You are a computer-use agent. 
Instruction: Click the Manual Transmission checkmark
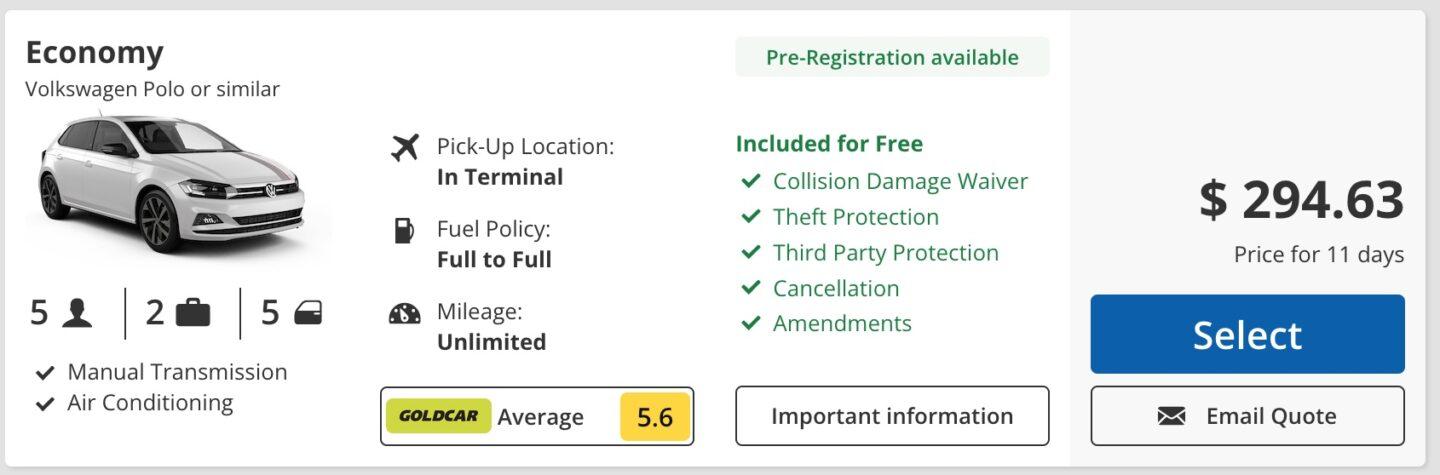[x=44, y=373]
